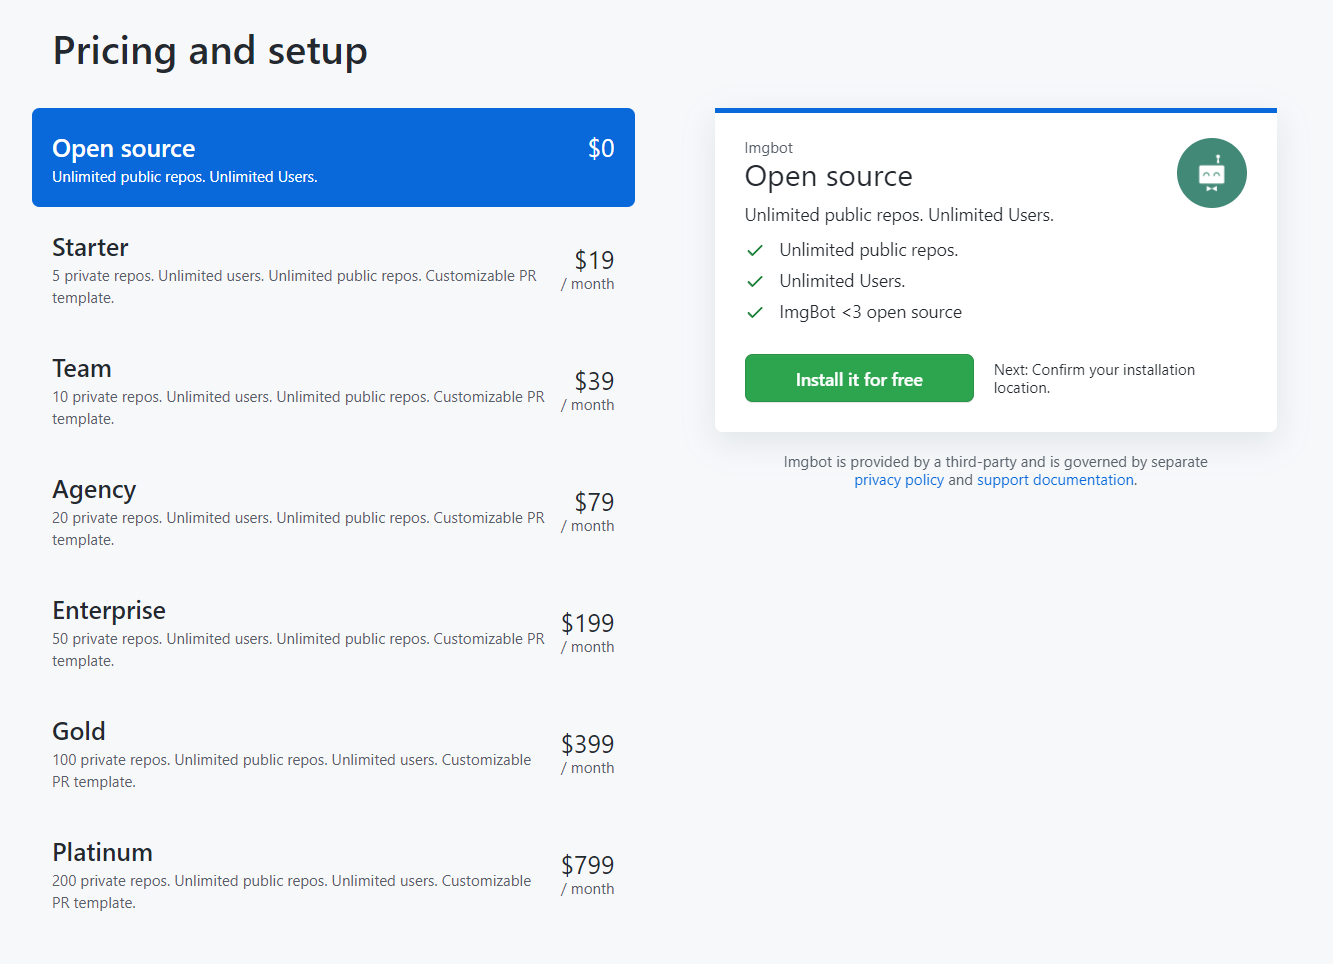Screen dimensions: 1333x964
Task: Click 'Unlimited public repos.' checklist feature text
Action: (x=869, y=250)
